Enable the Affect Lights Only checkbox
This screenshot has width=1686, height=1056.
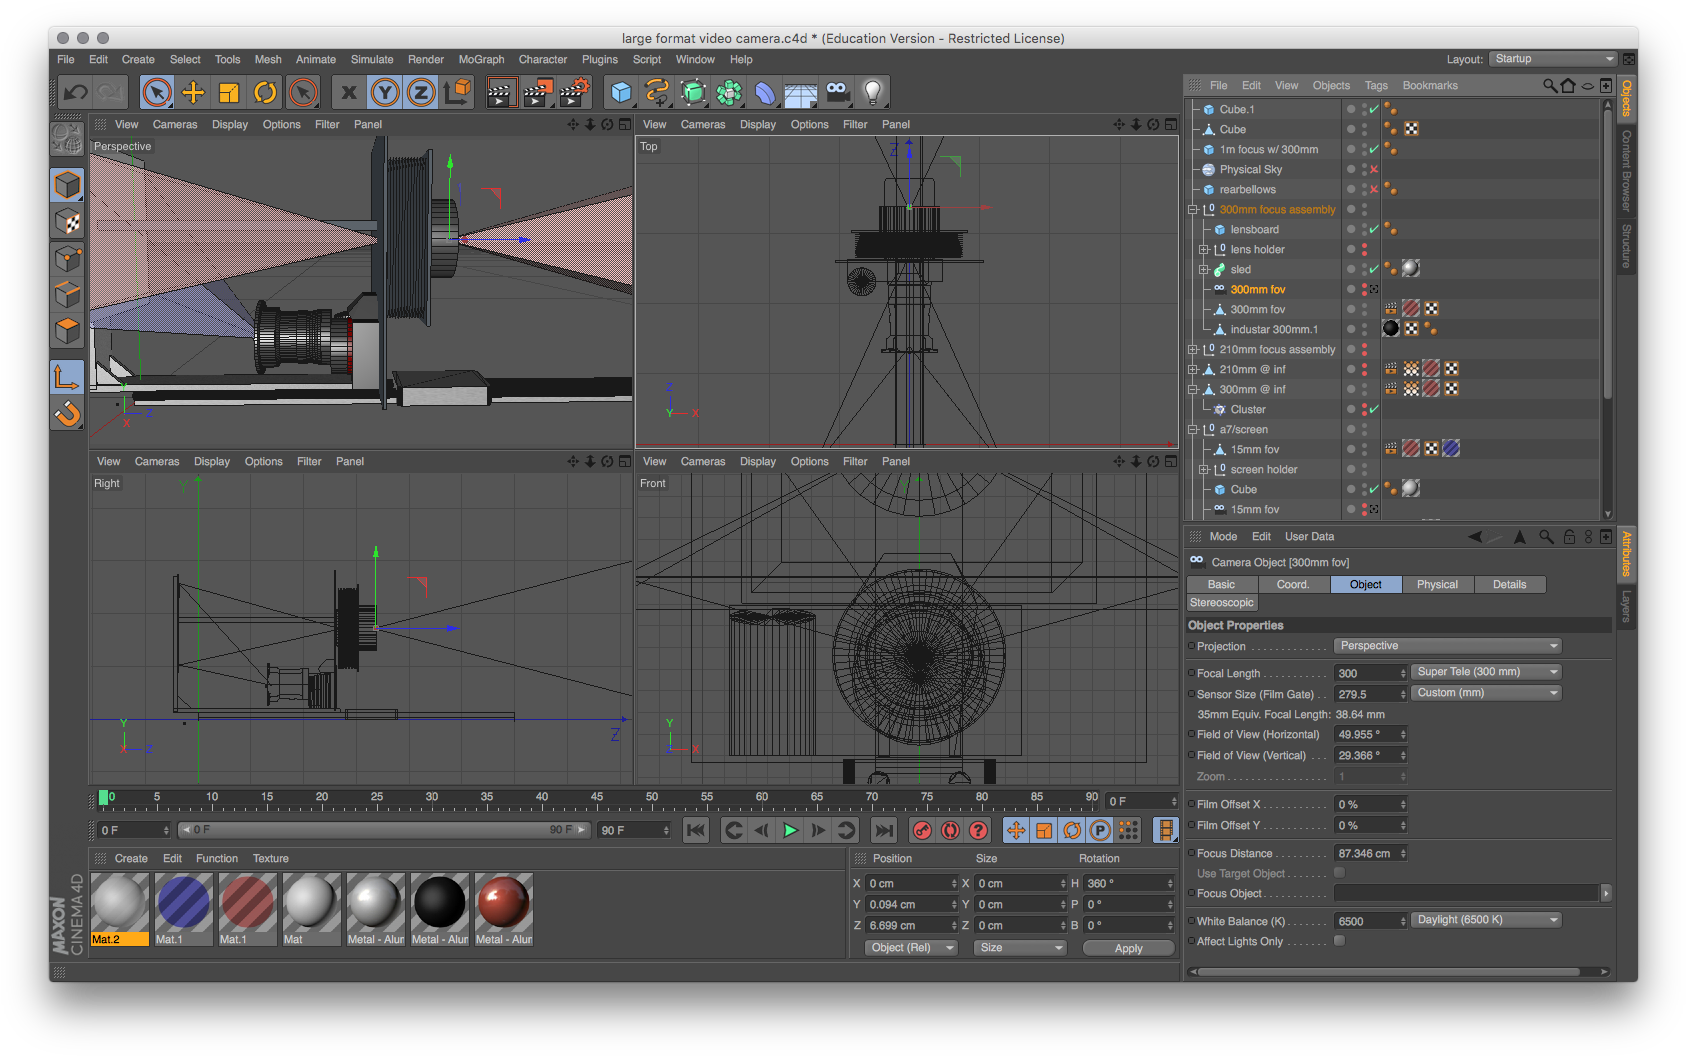1340,941
